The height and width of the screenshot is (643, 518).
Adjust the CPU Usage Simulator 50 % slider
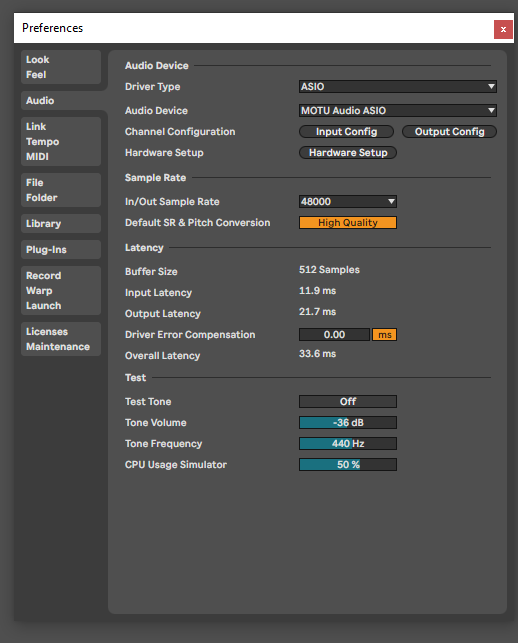click(x=347, y=465)
